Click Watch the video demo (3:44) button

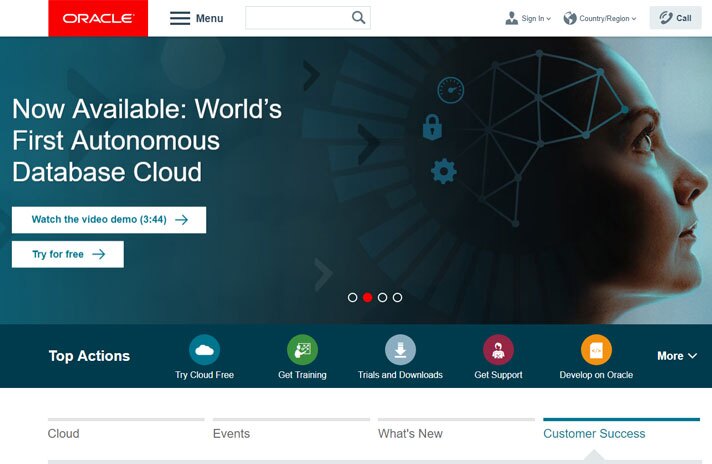[x=109, y=220]
